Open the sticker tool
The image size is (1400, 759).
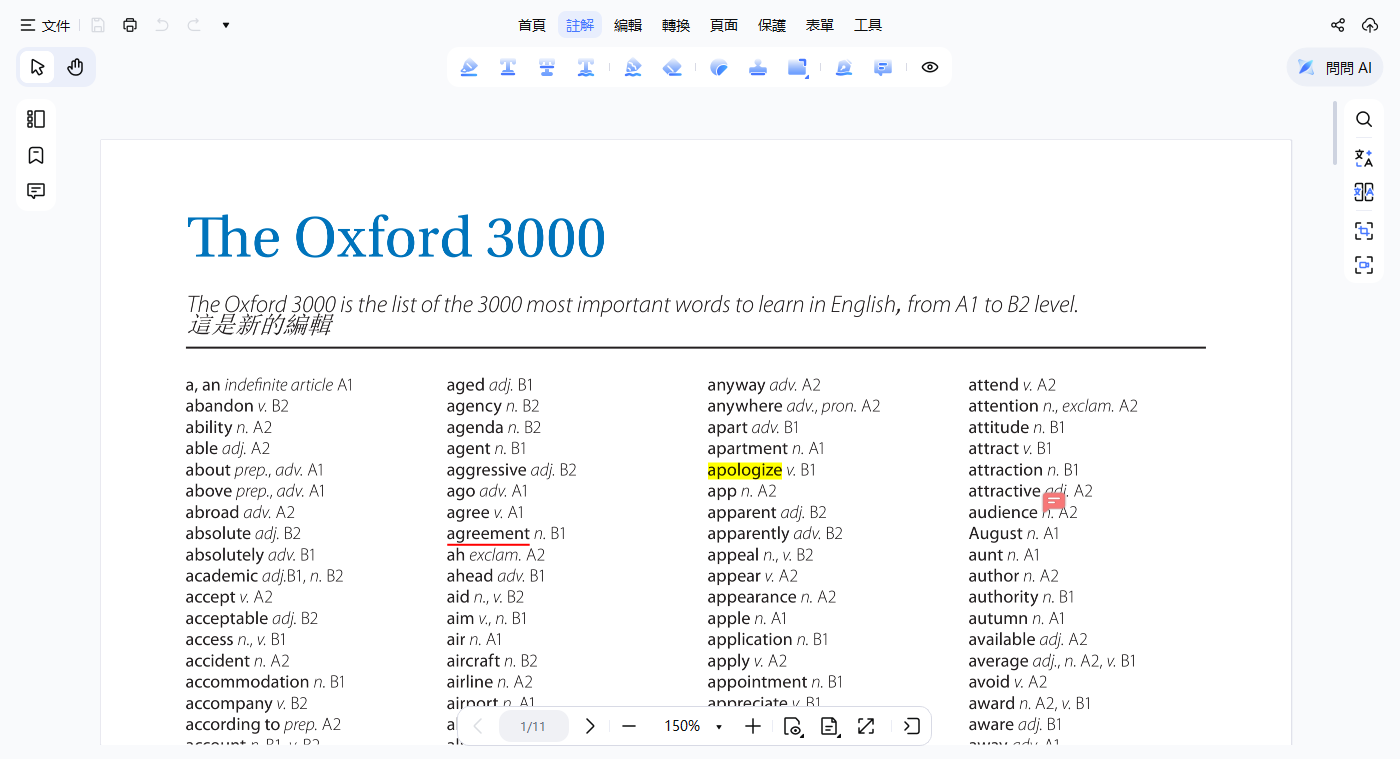[719, 67]
